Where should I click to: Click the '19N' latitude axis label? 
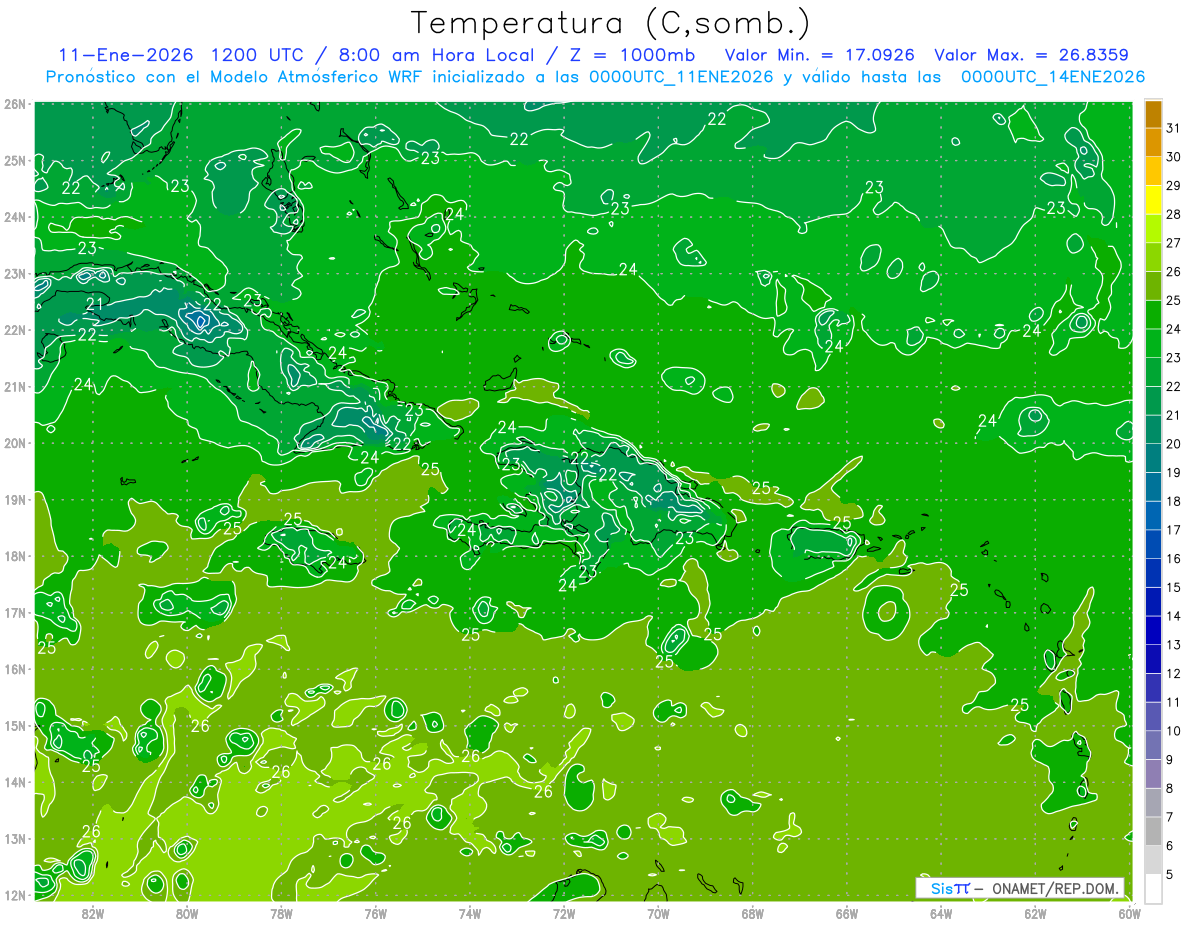14,500
